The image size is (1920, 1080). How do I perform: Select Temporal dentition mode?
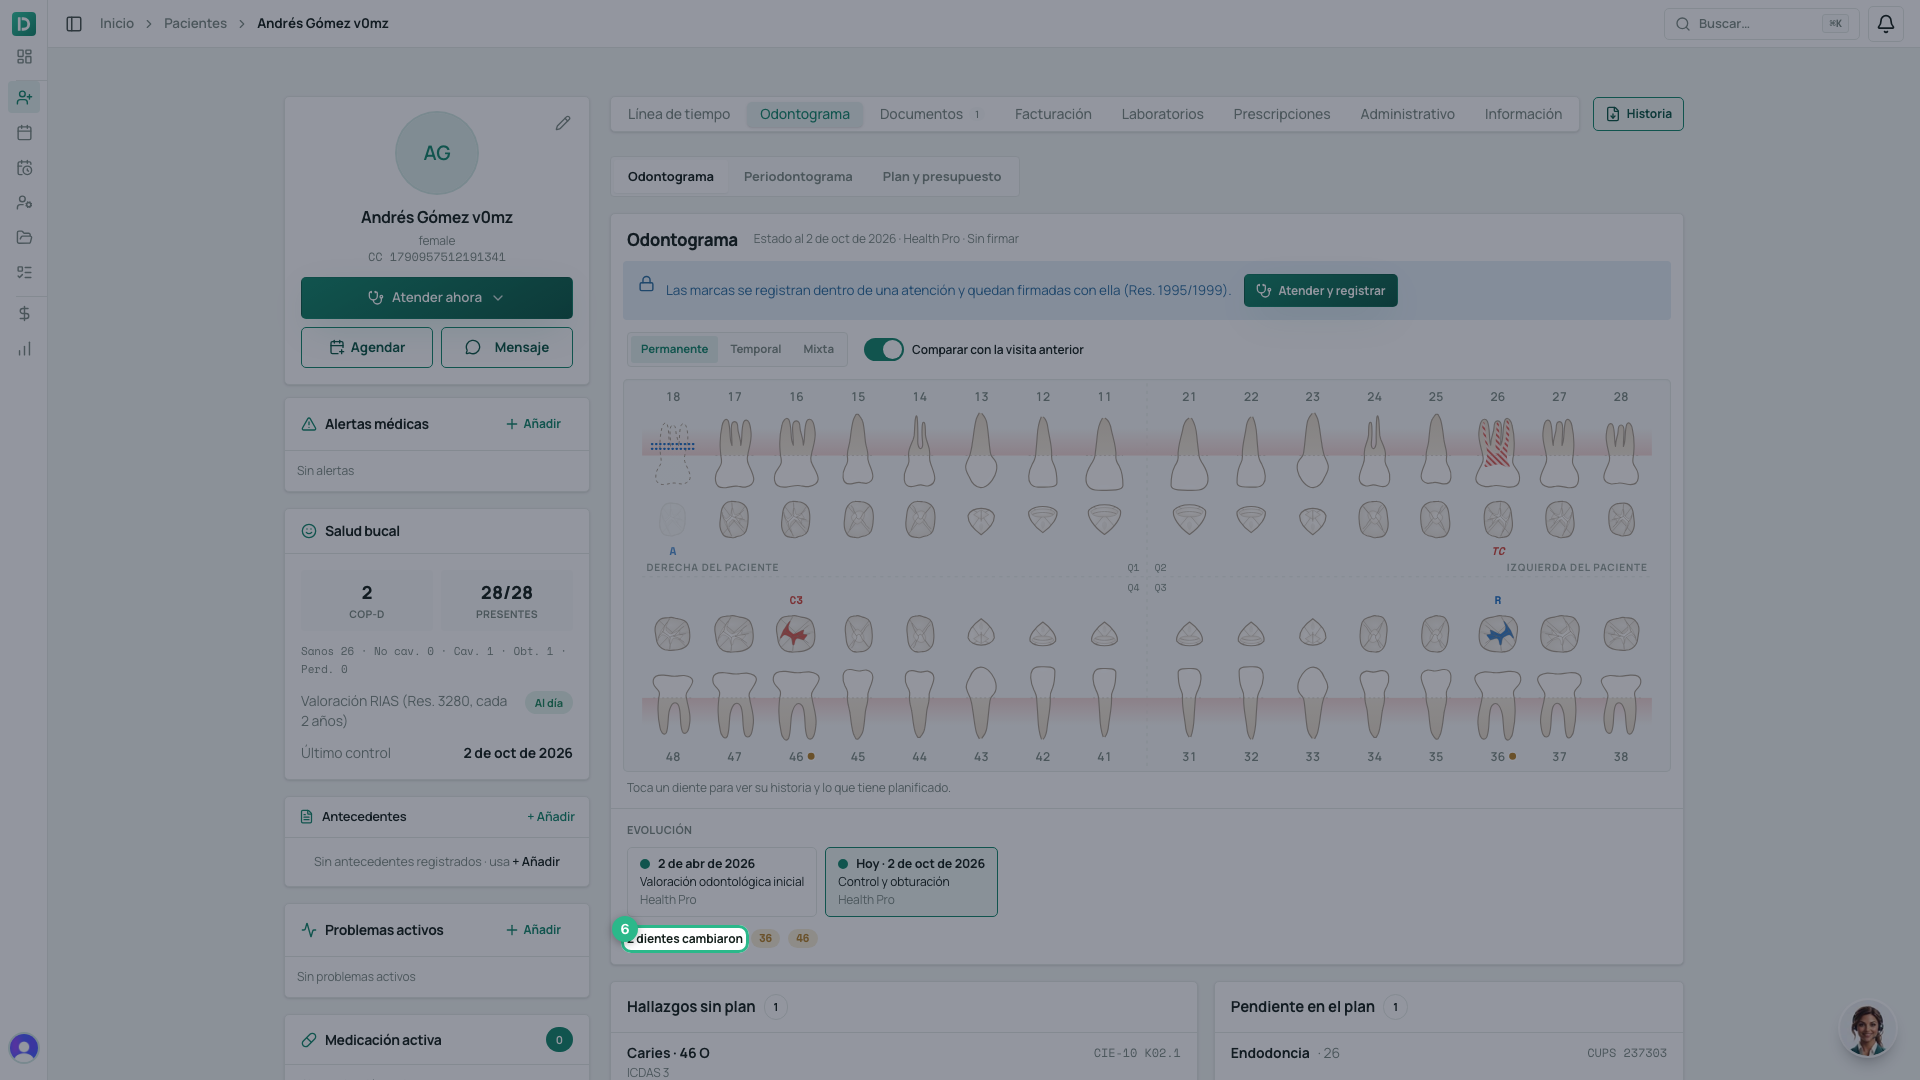click(755, 349)
